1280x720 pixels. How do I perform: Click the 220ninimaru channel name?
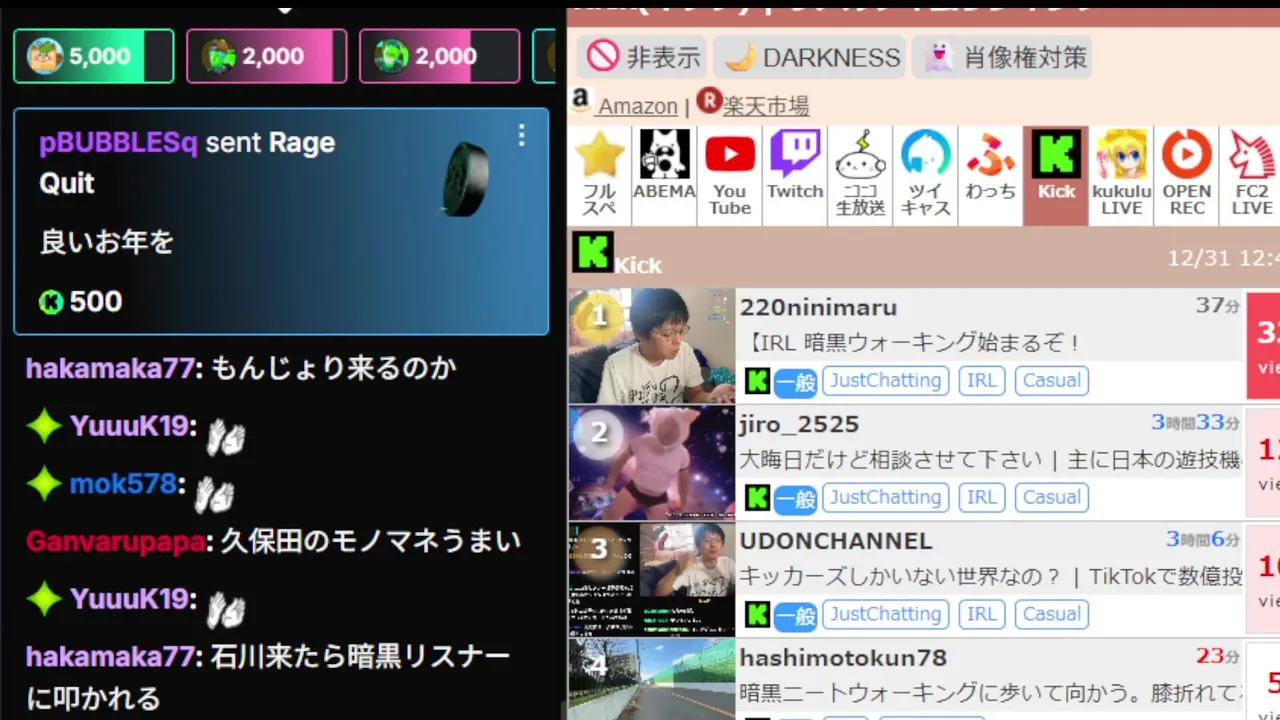point(818,307)
